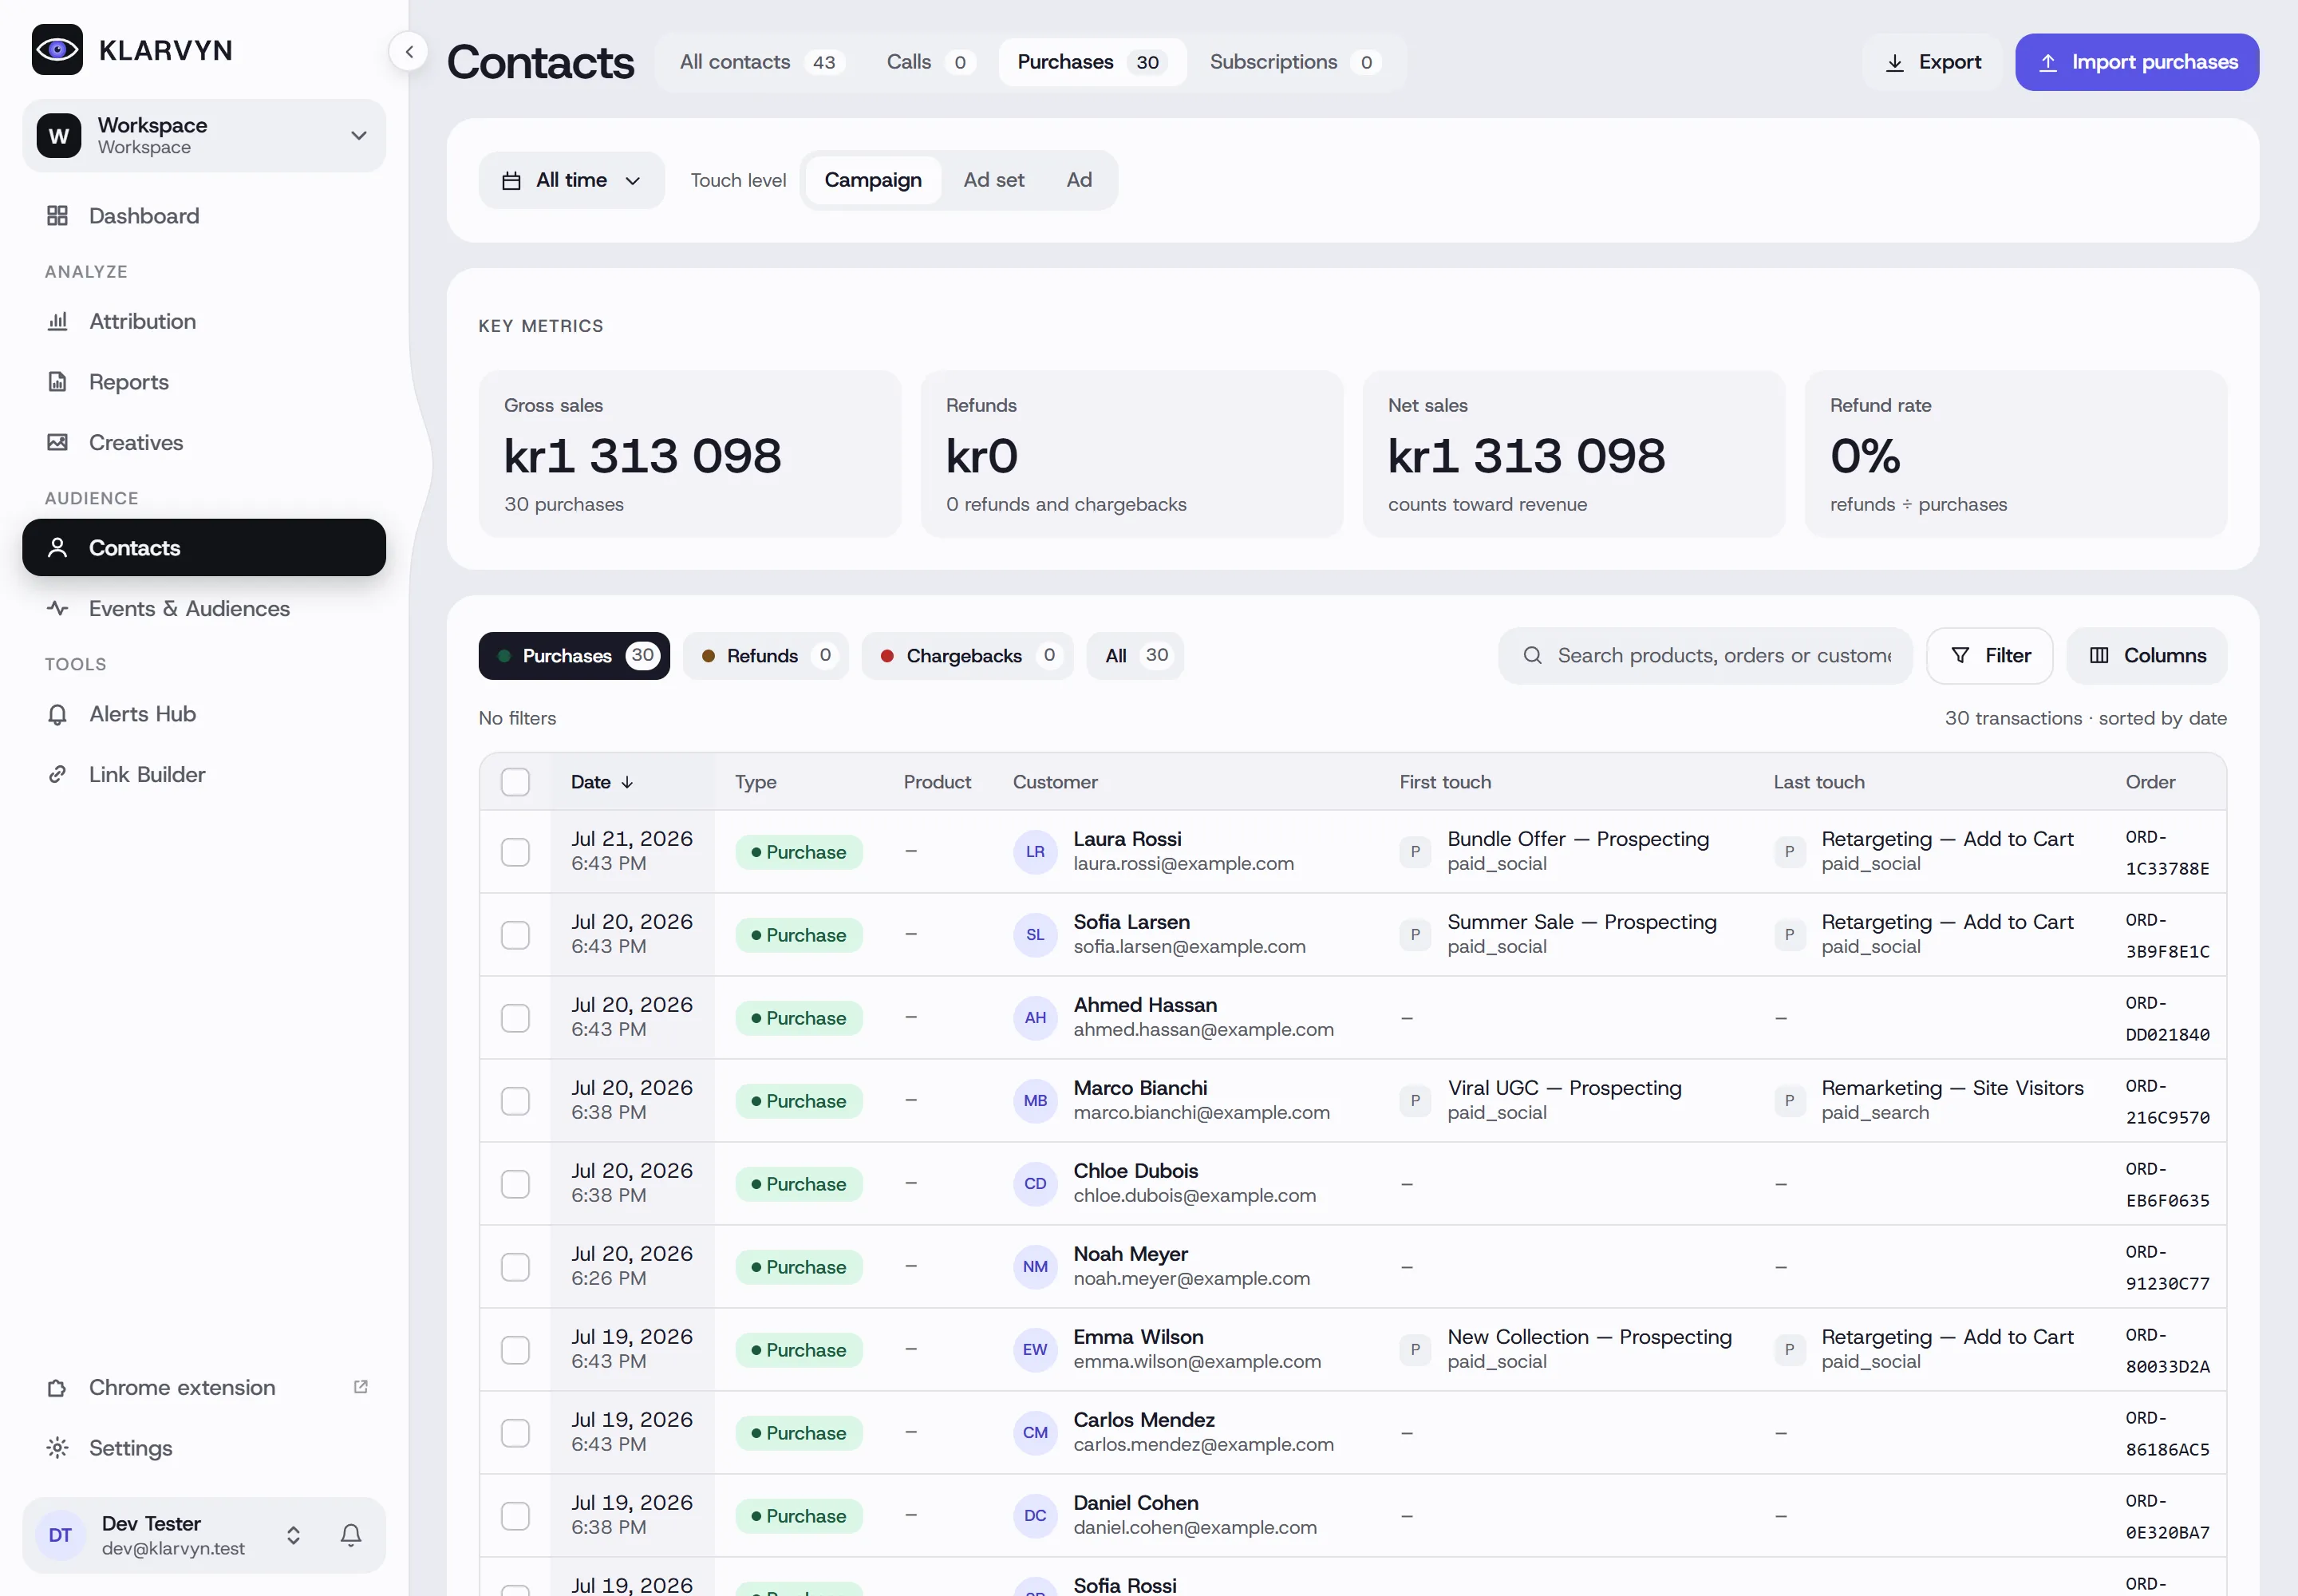This screenshot has width=2298, height=1596.
Task: Open the Reports document icon
Action: point(58,382)
